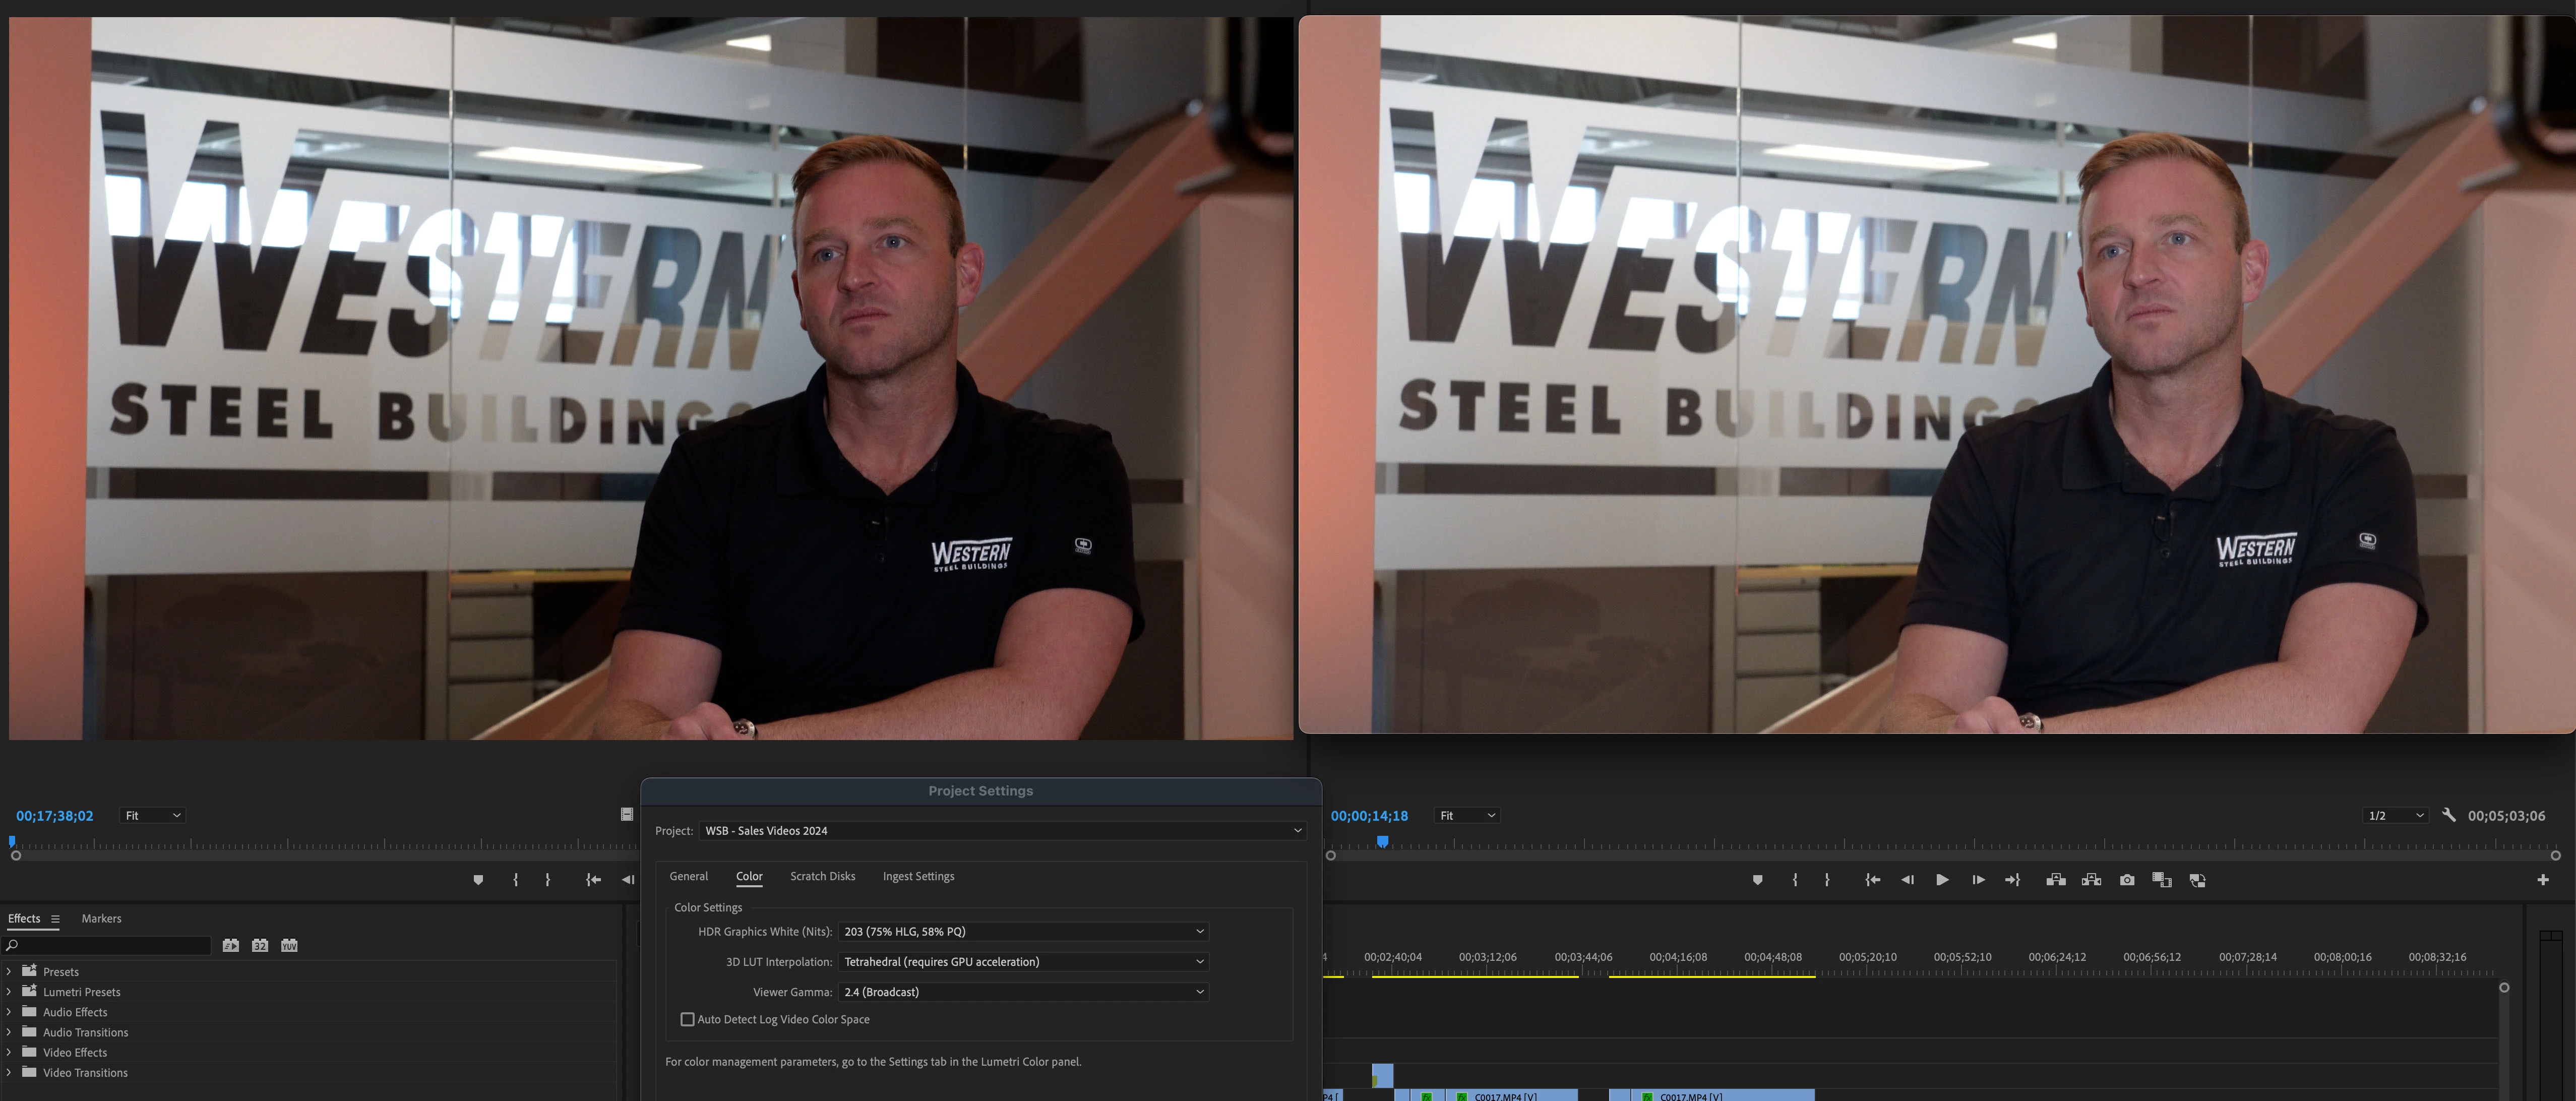Click Play in the Program Monitor
2576x1101 pixels.
pos(1942,880)
